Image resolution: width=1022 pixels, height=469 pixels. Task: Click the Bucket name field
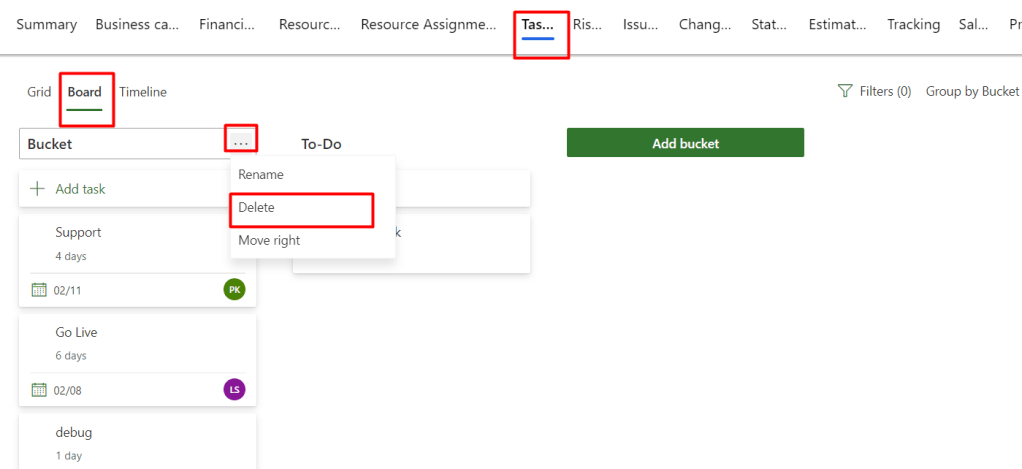click(120, 144)
